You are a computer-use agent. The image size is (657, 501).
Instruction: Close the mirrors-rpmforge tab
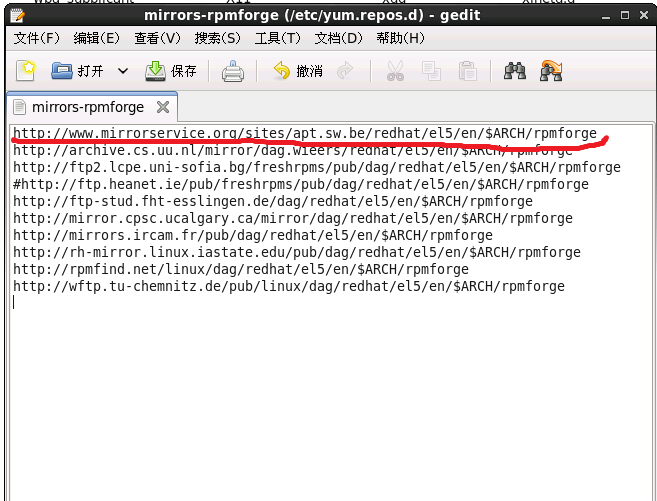pos(163,107)
